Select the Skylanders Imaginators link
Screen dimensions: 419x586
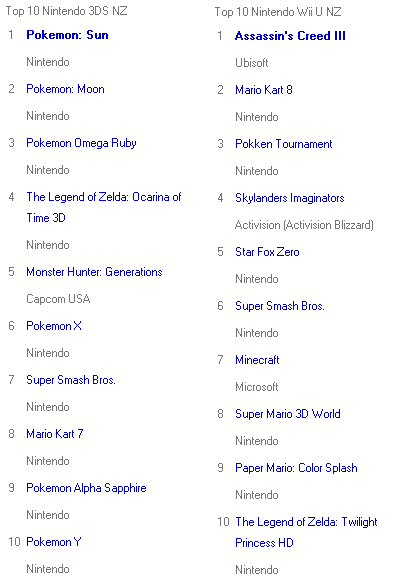(x=290, y=198)
